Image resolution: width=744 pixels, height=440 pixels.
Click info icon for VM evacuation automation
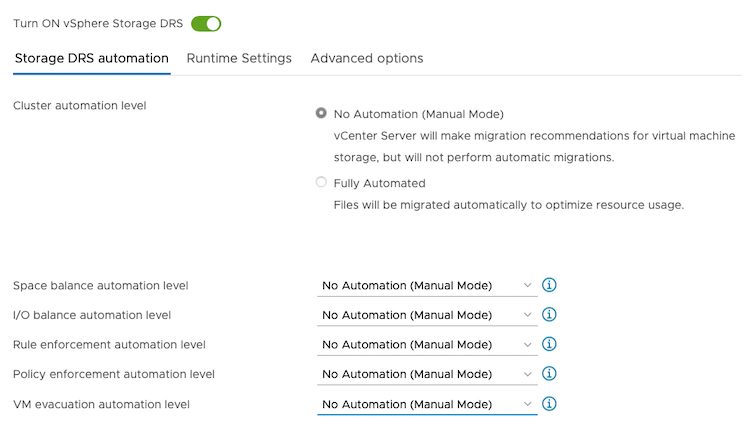point(549,404)
